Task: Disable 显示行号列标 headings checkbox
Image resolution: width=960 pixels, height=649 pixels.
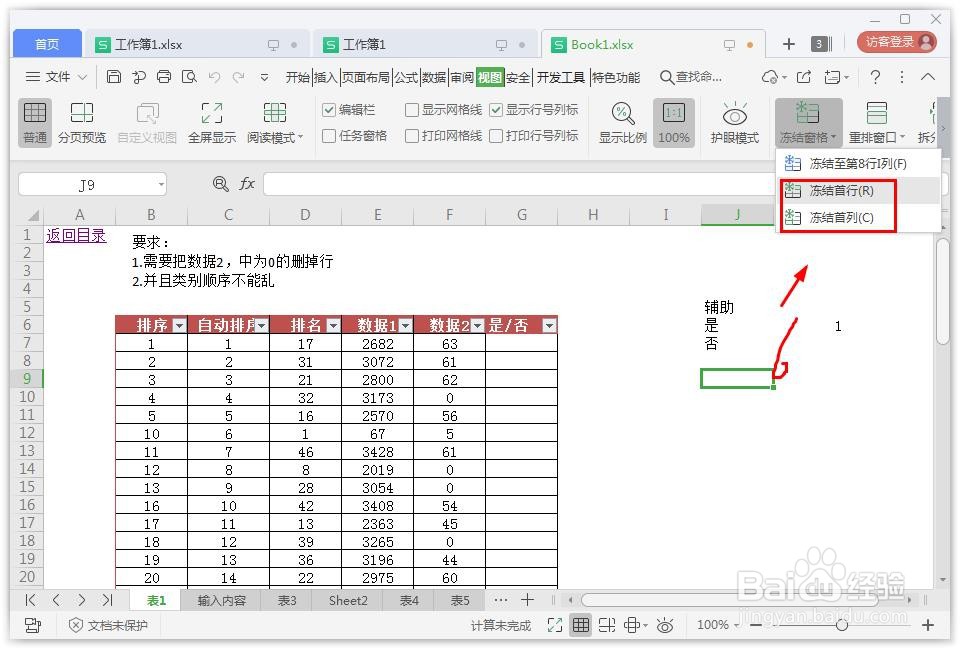Action: coord(496,110)
